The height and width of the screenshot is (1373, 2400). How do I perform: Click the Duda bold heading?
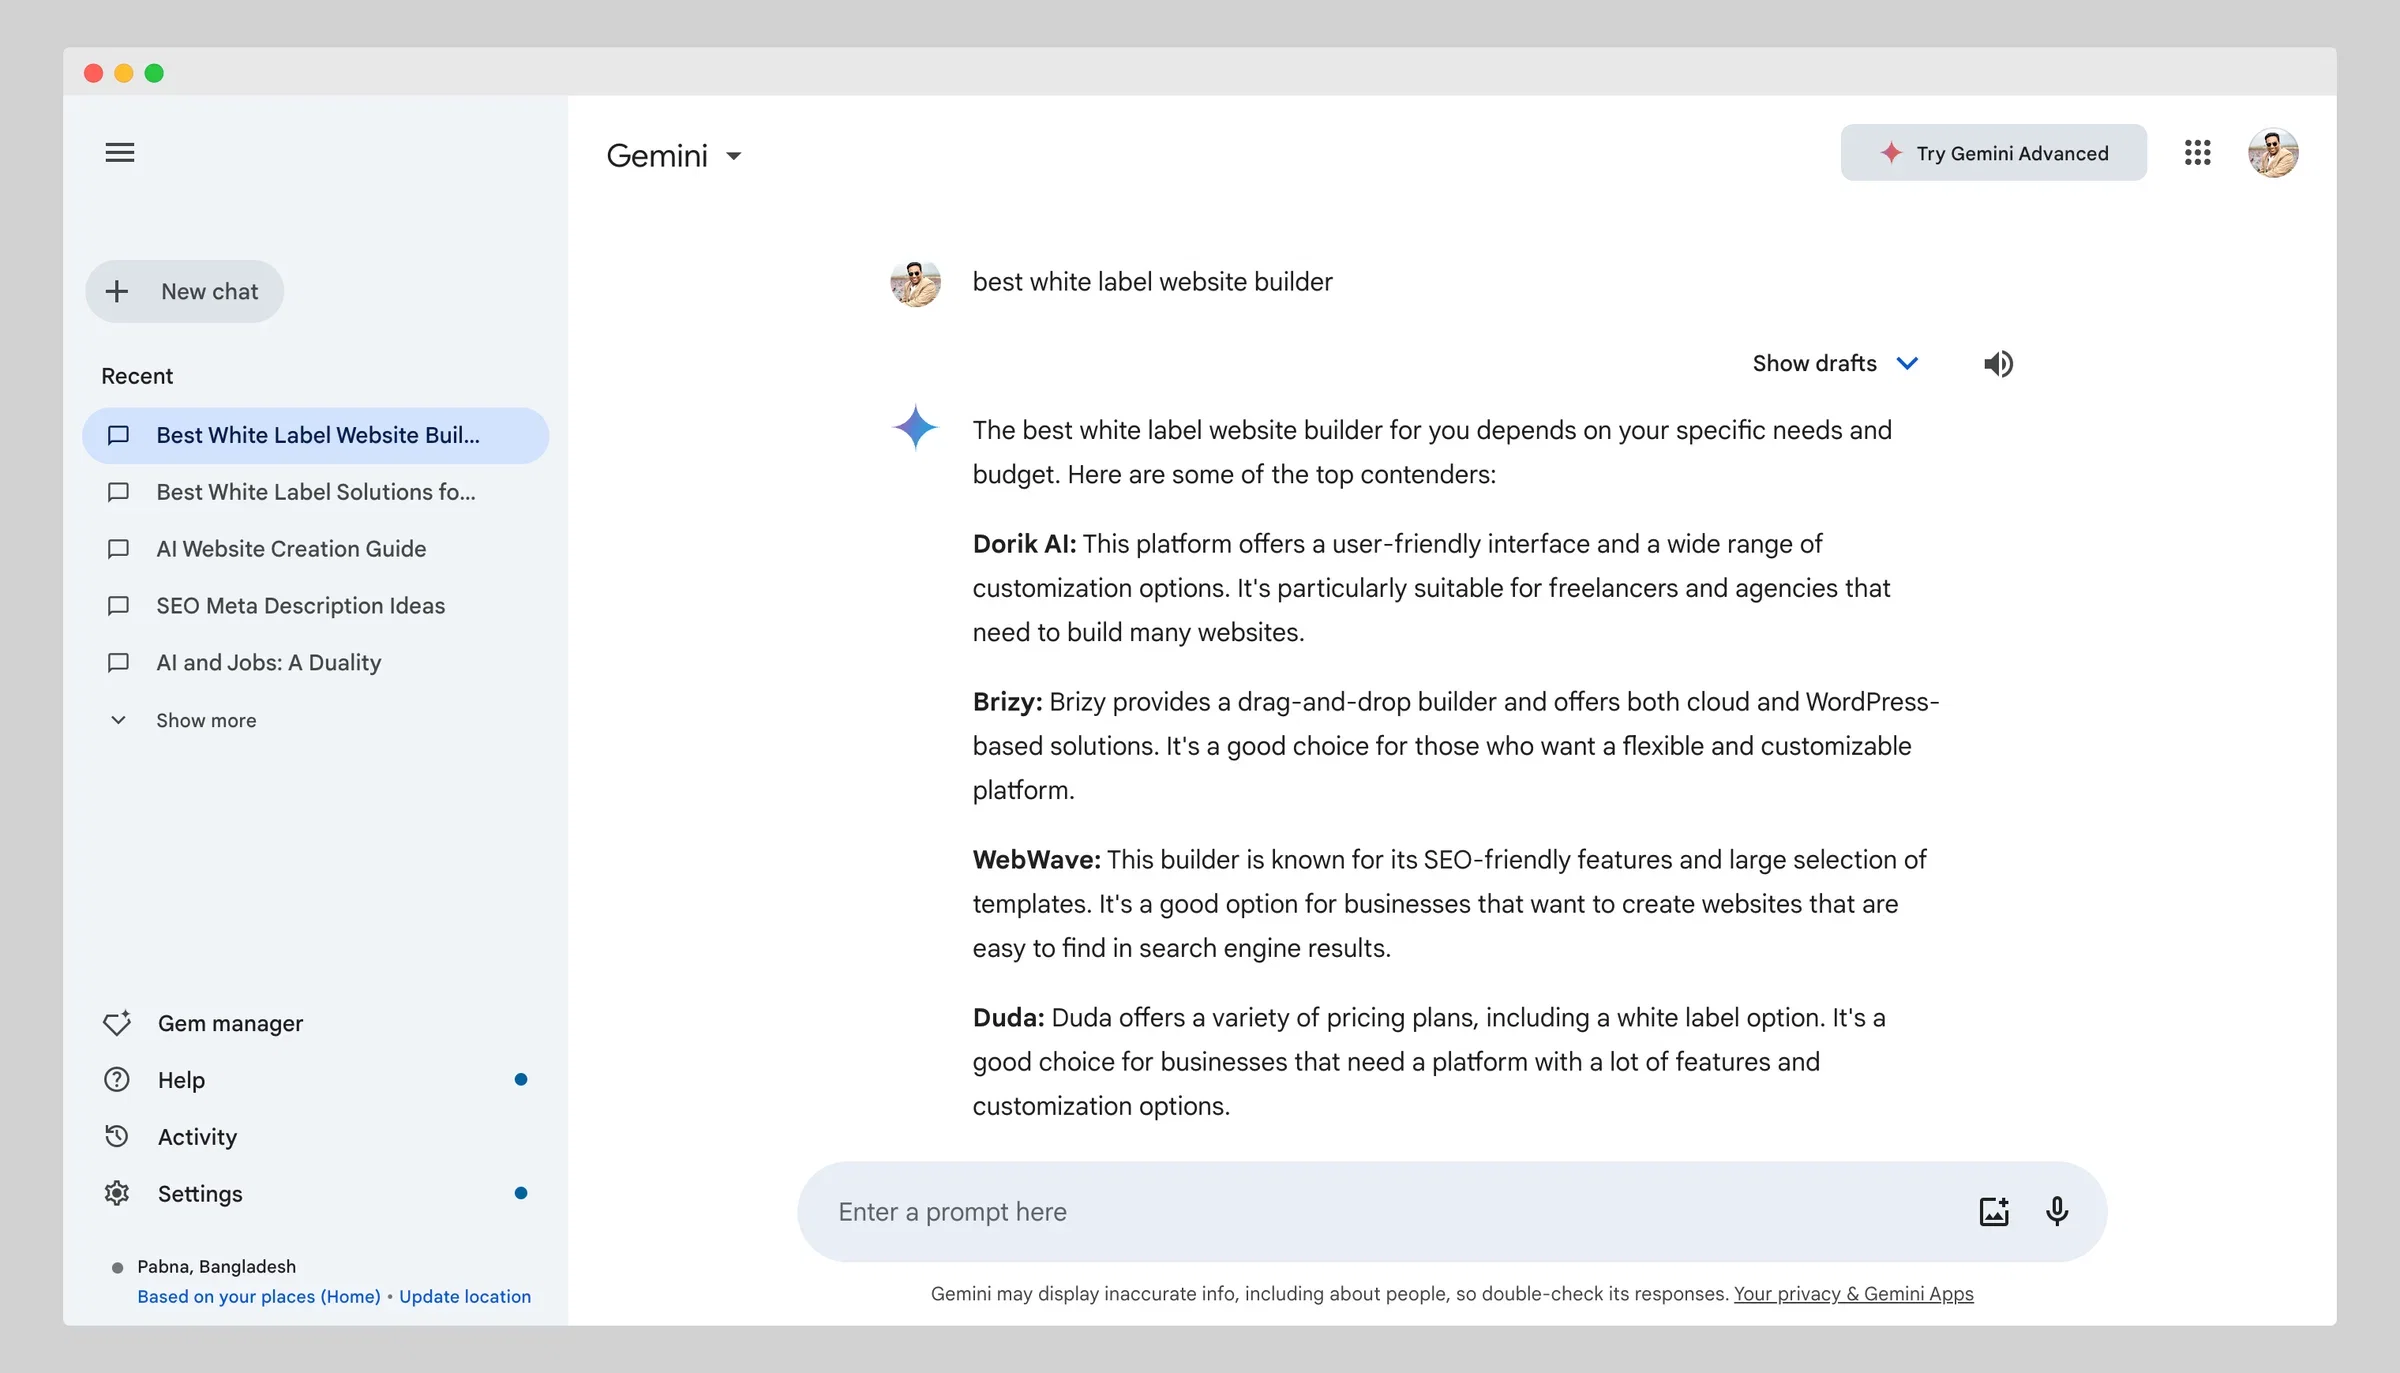click(x=1008, y=1018)
